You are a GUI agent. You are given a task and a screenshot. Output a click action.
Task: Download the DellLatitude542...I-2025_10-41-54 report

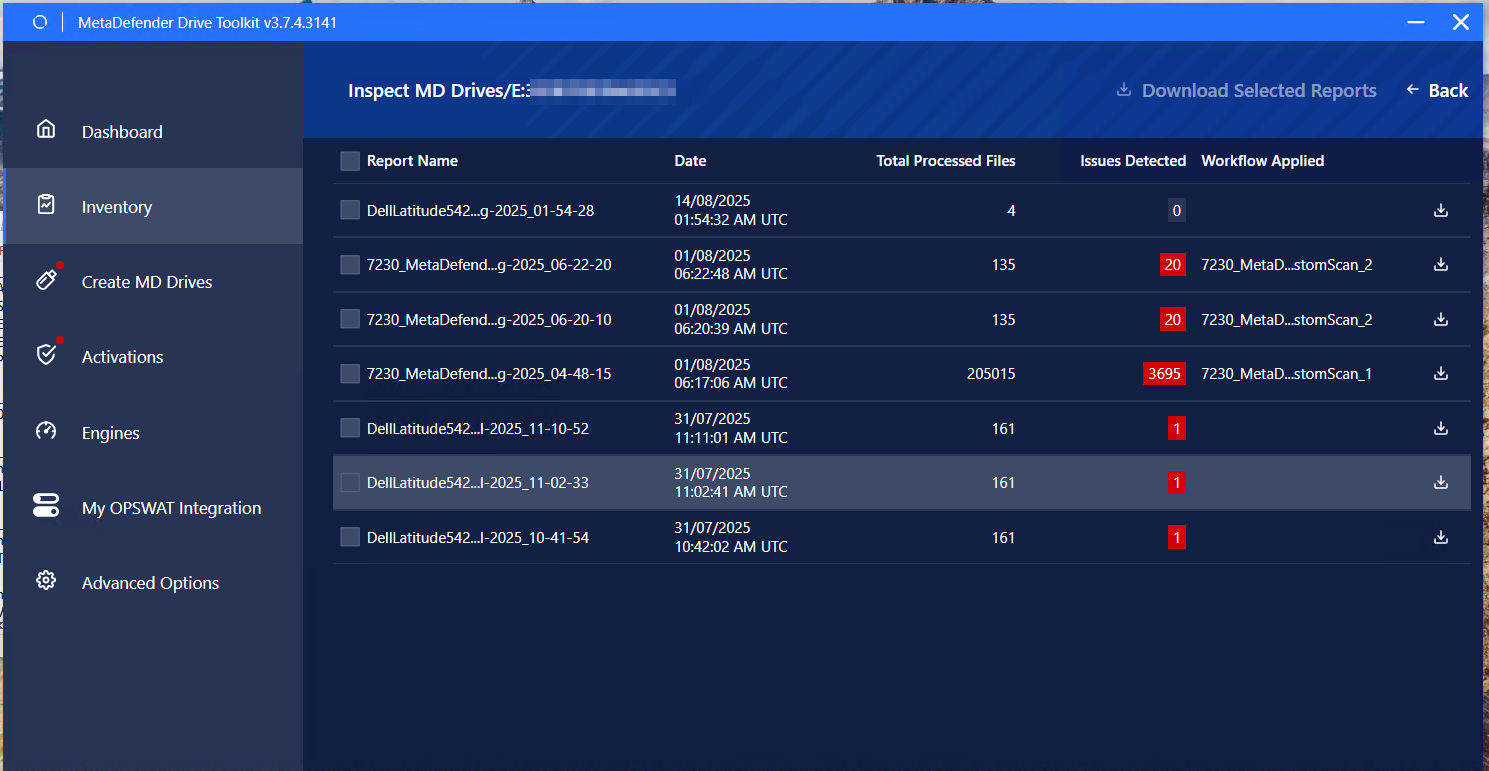1441,537
